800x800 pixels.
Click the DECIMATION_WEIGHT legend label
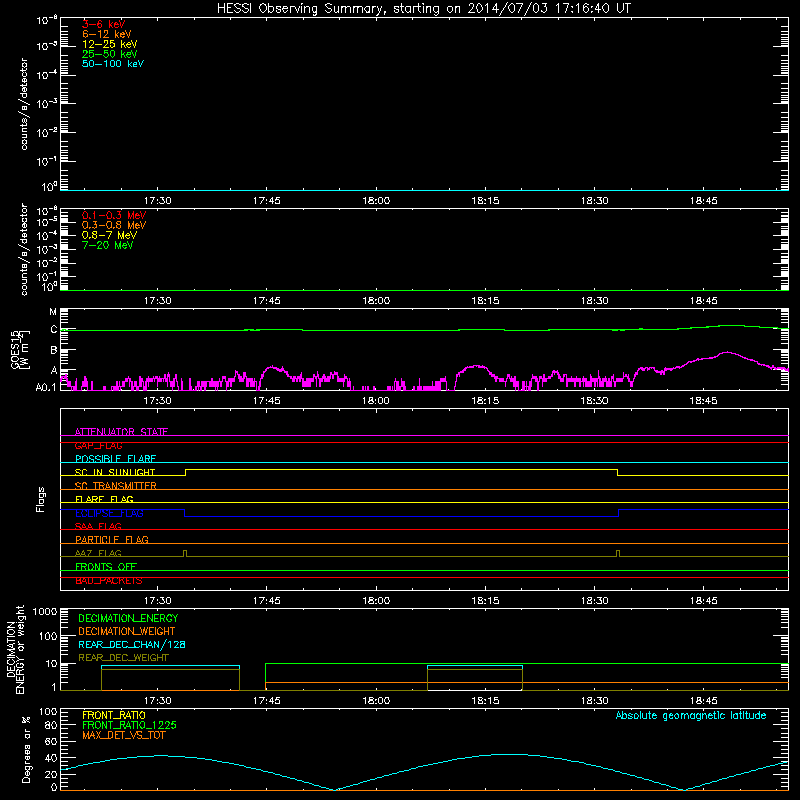point(127,631)
